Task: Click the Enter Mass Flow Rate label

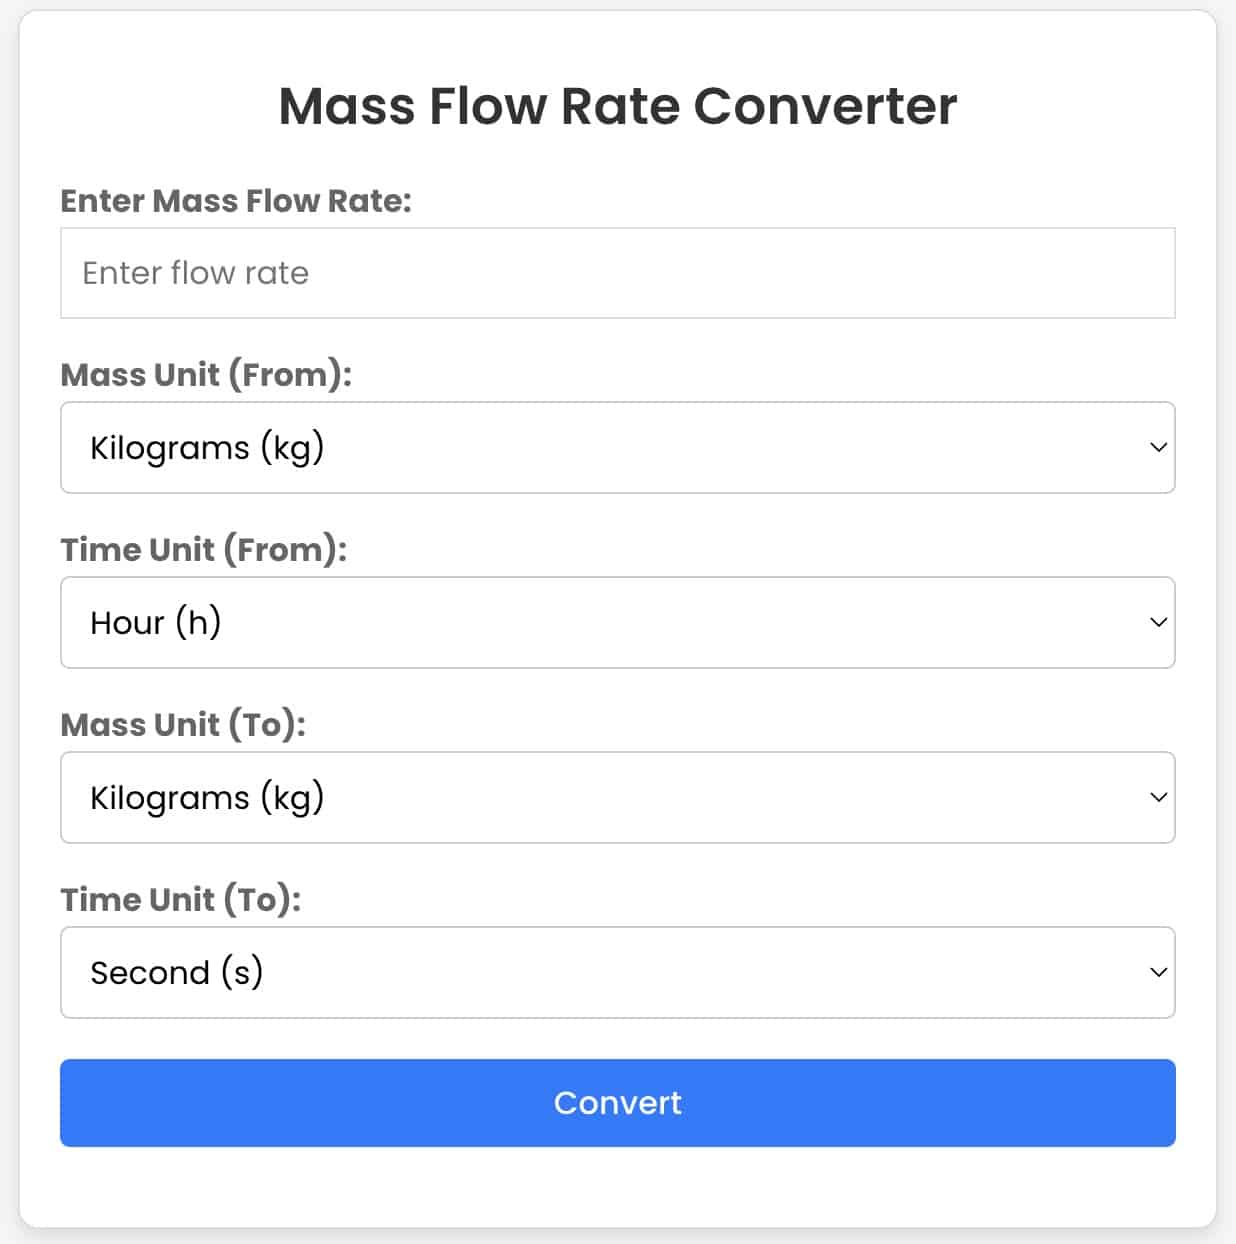Action: [237, 200]
